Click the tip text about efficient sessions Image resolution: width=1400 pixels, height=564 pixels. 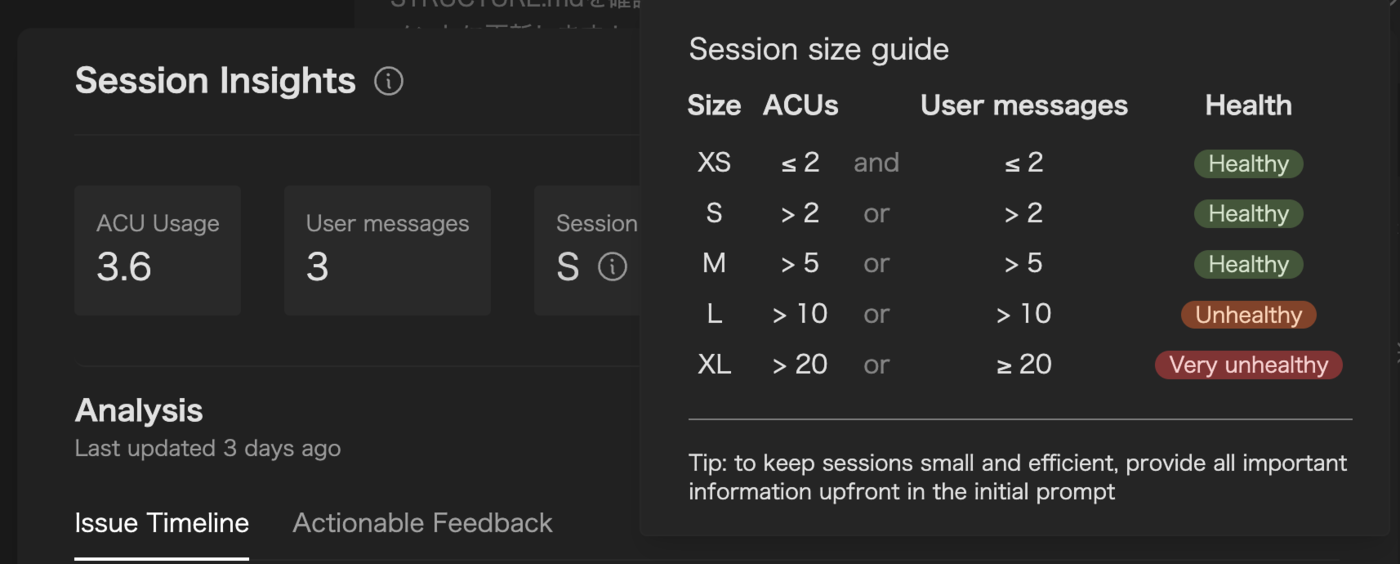(1017, 477)
